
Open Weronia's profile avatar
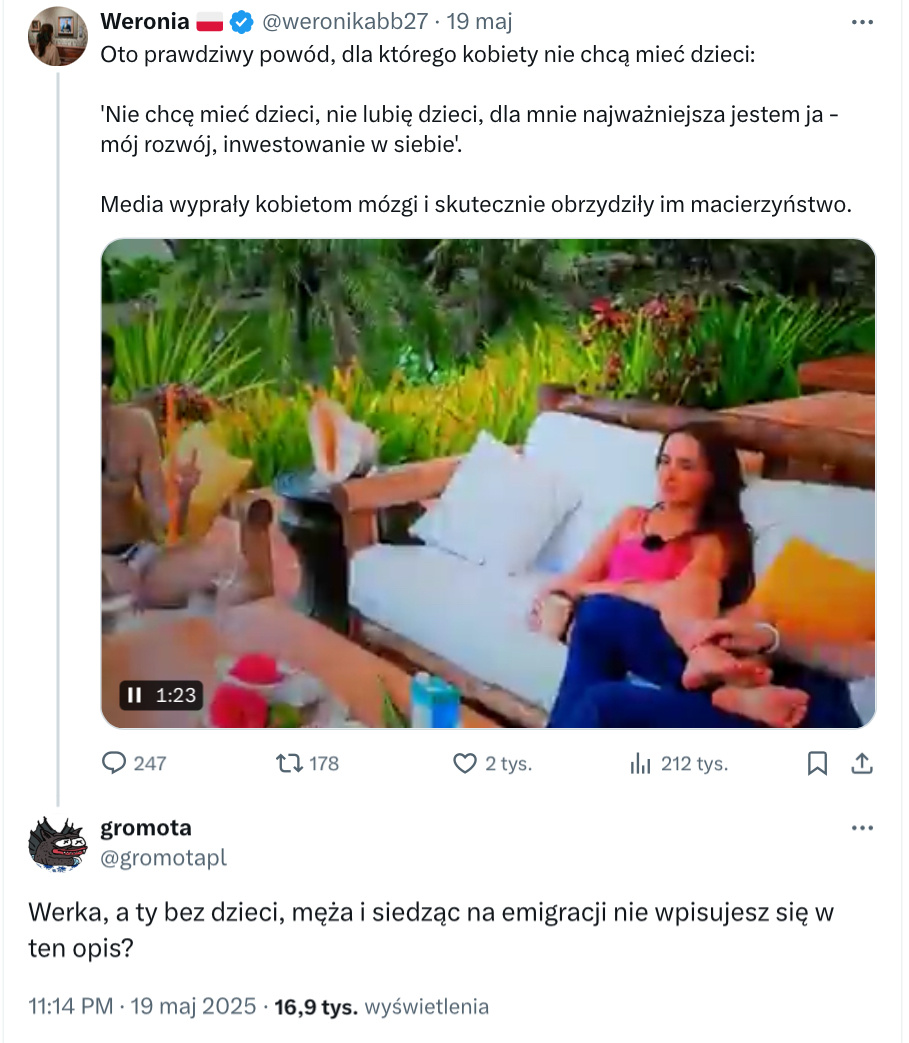(x=57, y=36)
